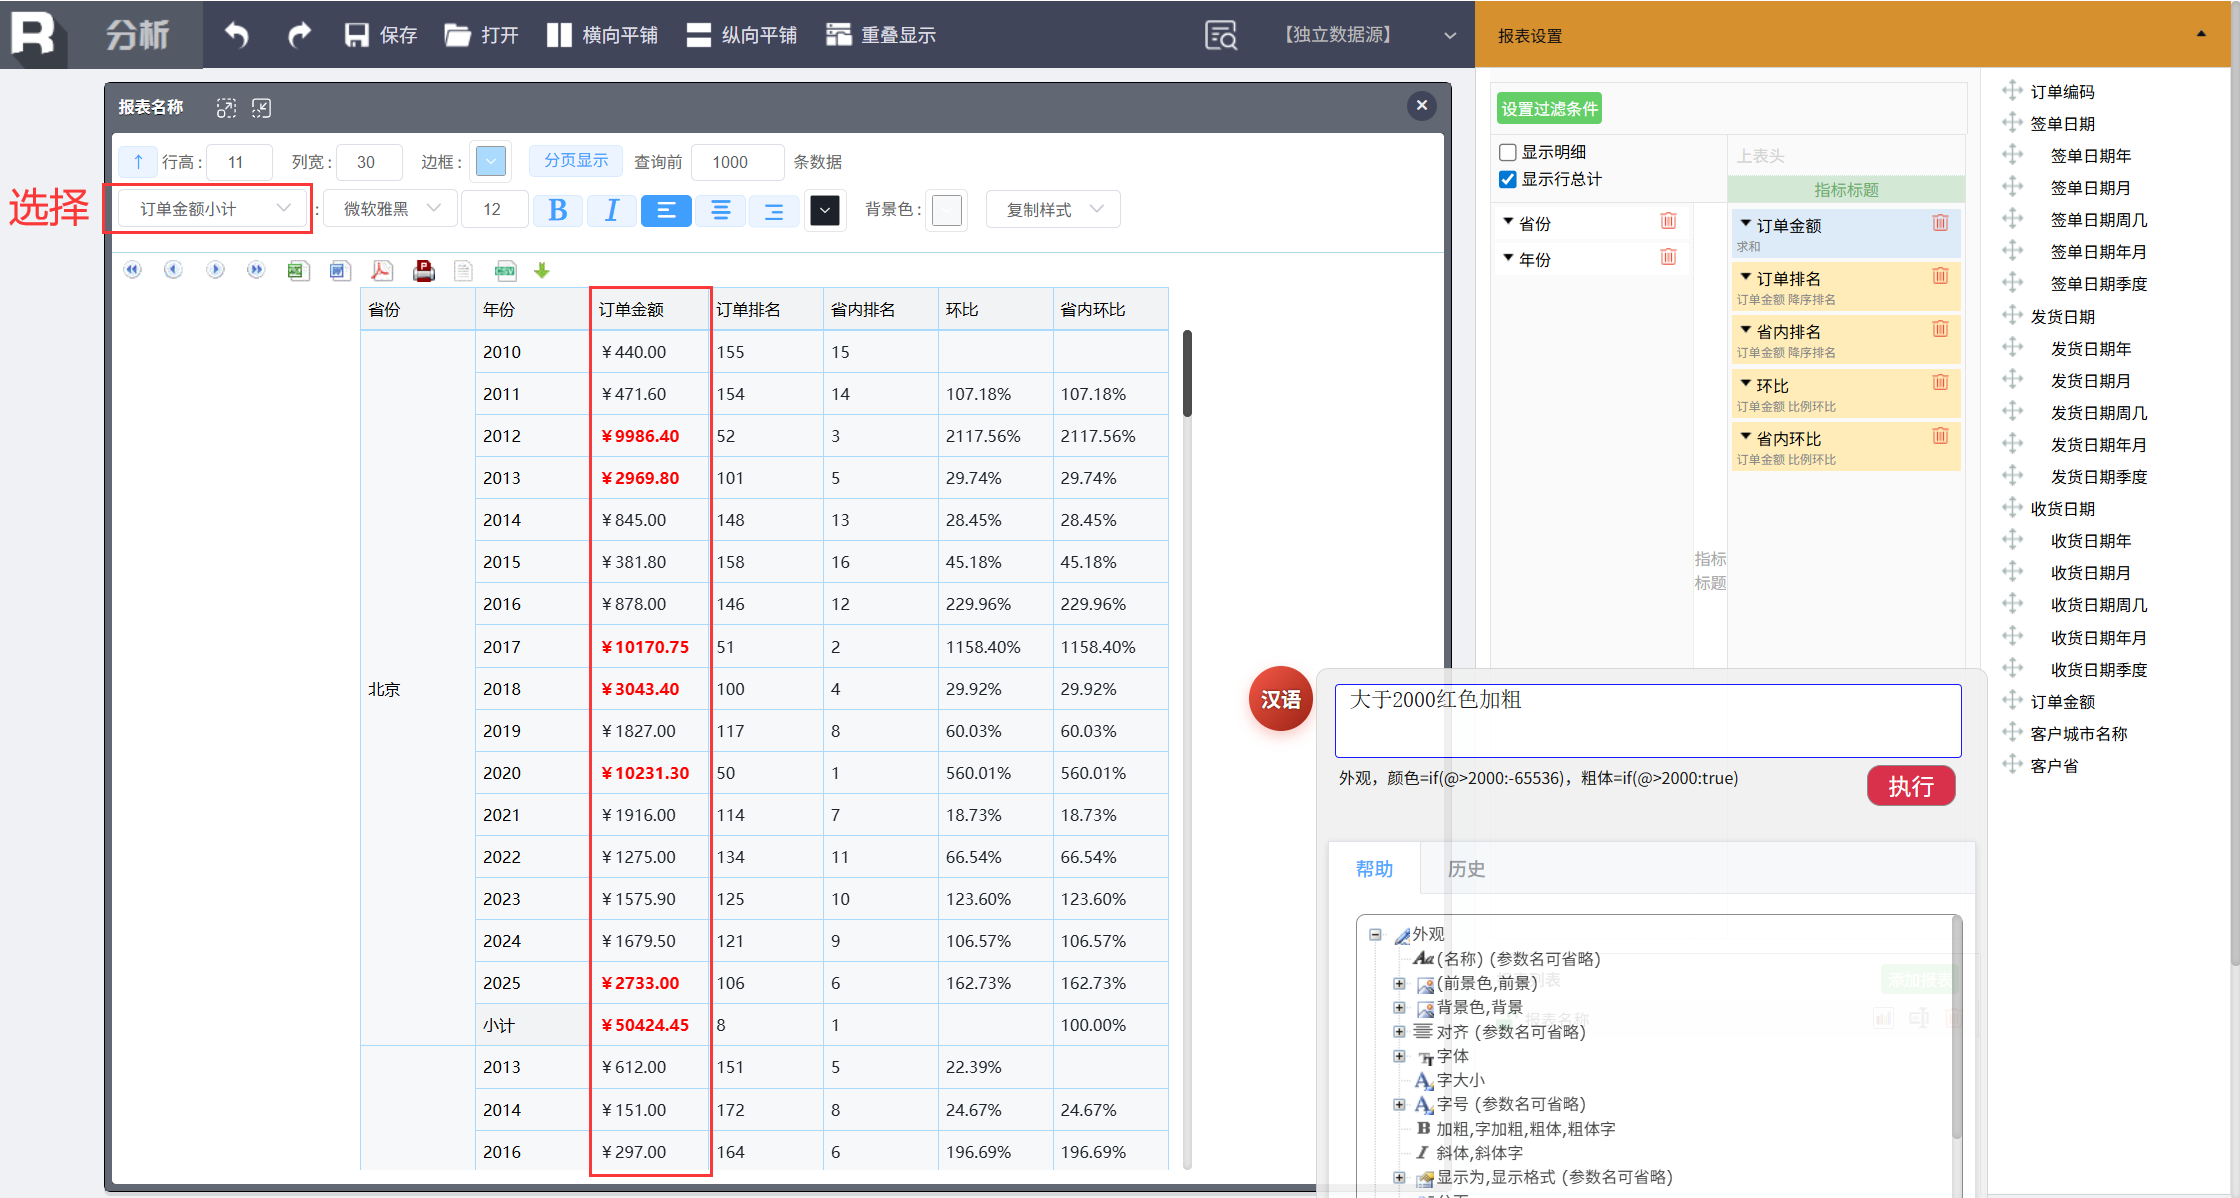
Task: Uncheck the 显示行总计 checkbox
Action: click(x=1508, y=179)
